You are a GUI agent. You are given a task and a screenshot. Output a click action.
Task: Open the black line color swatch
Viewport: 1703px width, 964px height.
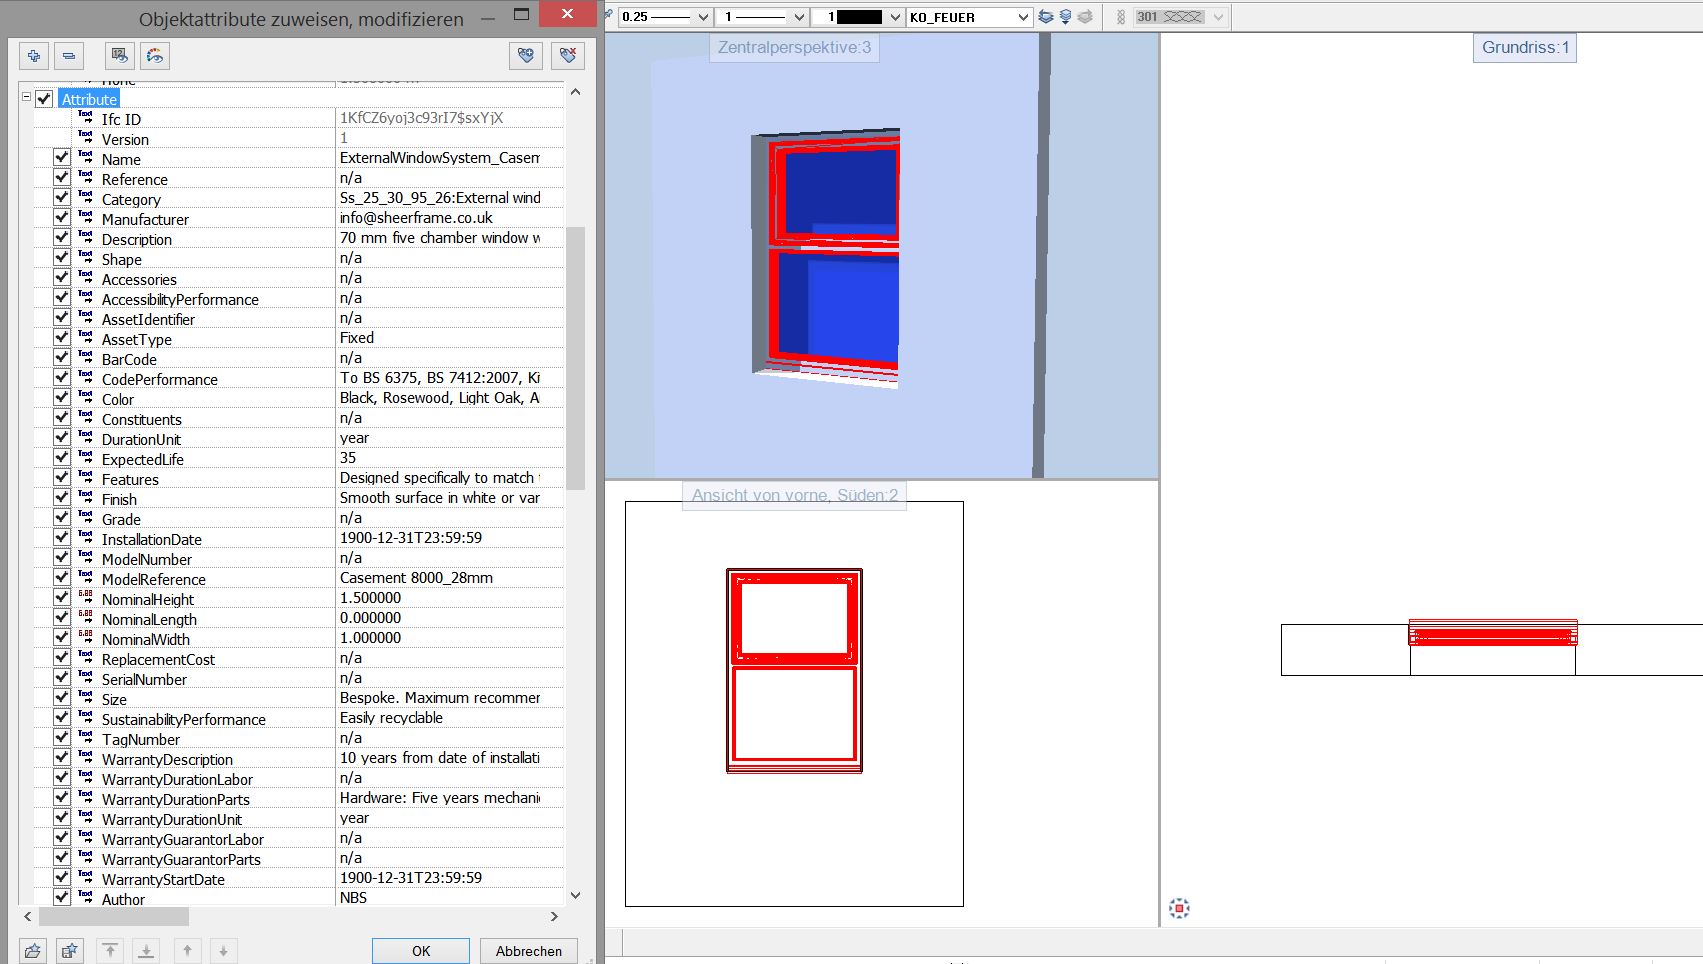click(x=858, y=17)
